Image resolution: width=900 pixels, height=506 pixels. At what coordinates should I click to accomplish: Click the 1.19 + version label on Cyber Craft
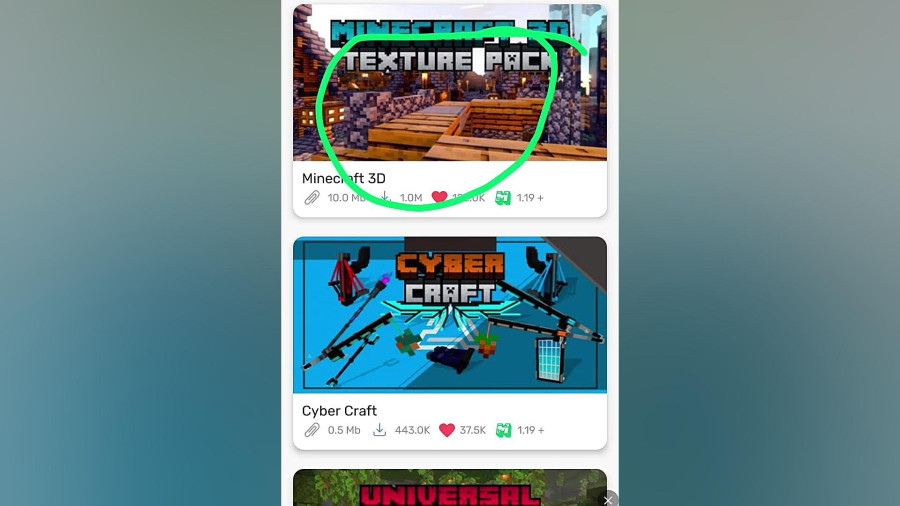click(530, 430)
